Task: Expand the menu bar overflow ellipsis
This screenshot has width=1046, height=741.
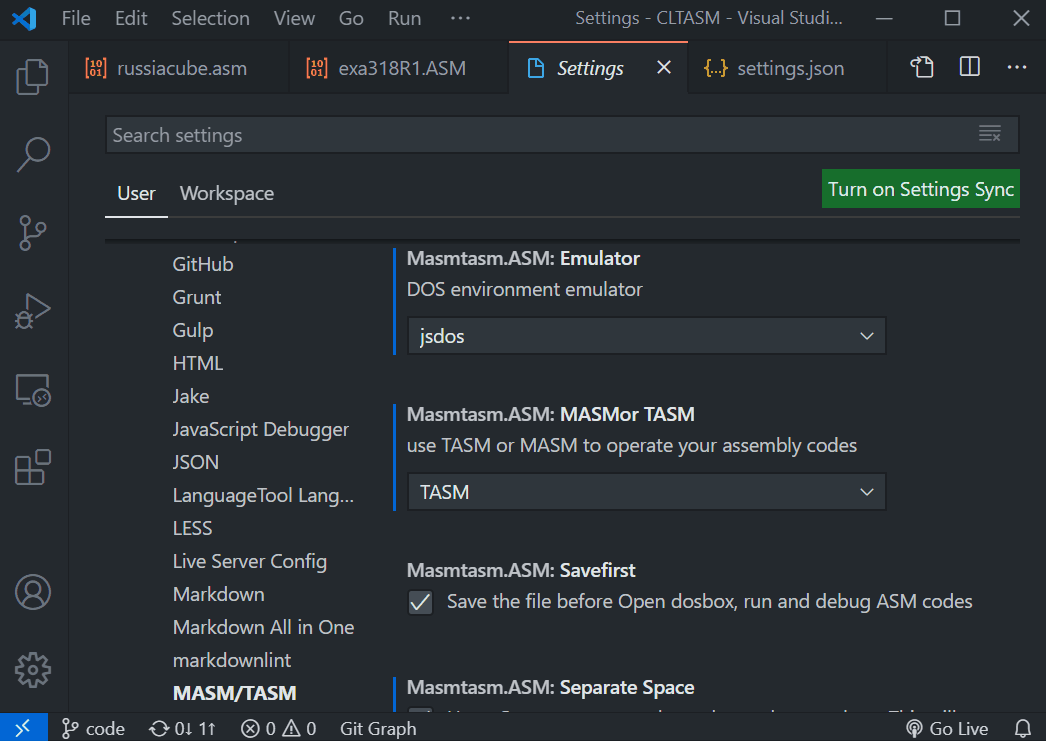Action: [460, 18]
